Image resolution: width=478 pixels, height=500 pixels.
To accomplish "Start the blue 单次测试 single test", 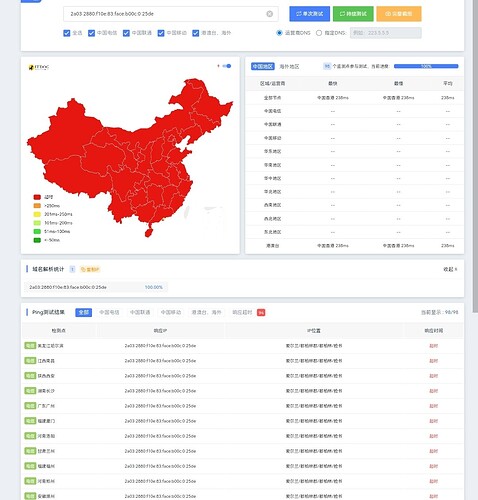I will coord(310,14).
